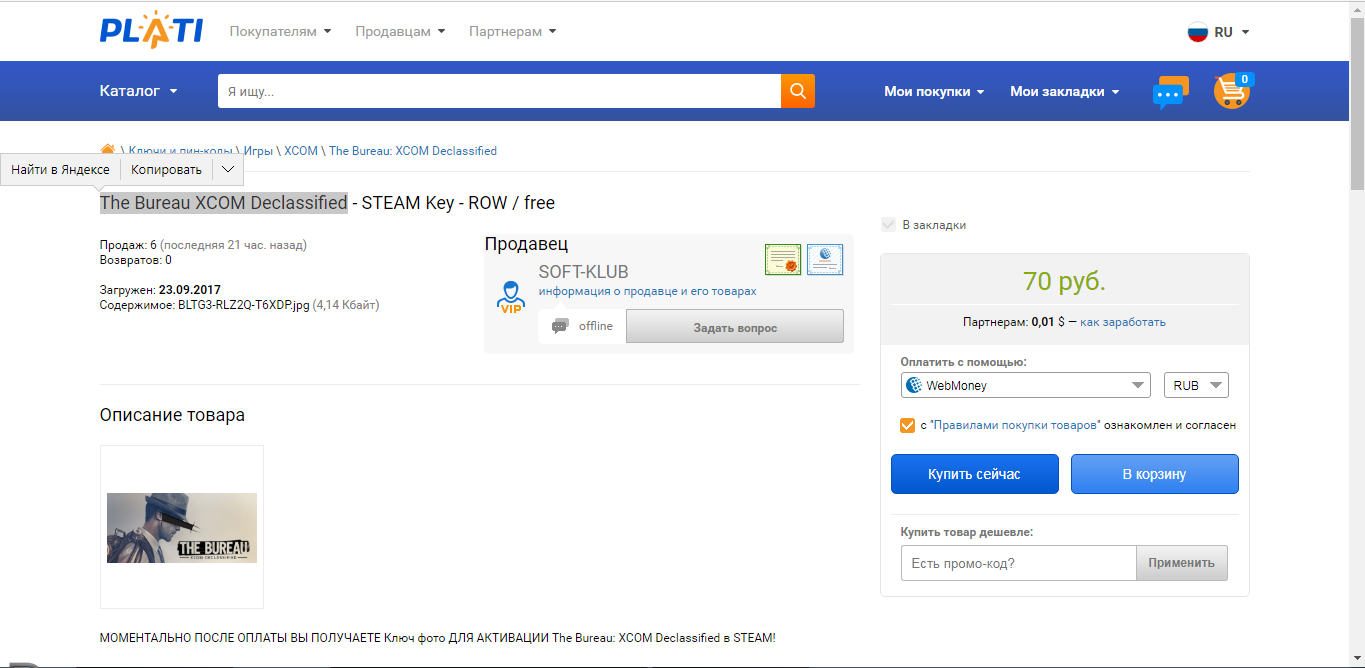The height and width of the screenshot is (668, 1365).
Task: Click the '70 руб.' price text
Action: [x=1064, y=281]
